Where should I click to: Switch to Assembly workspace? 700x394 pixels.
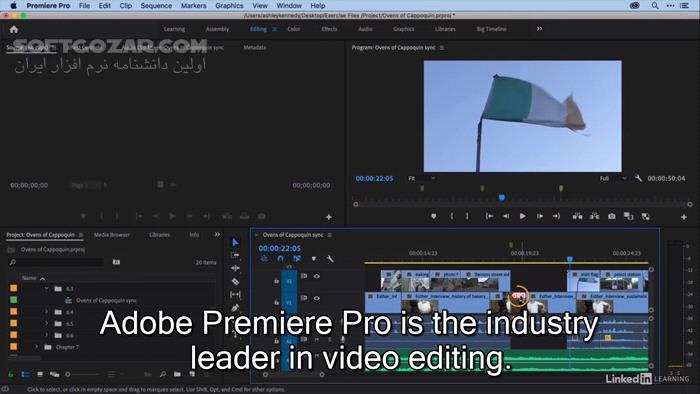coord(217,29)
